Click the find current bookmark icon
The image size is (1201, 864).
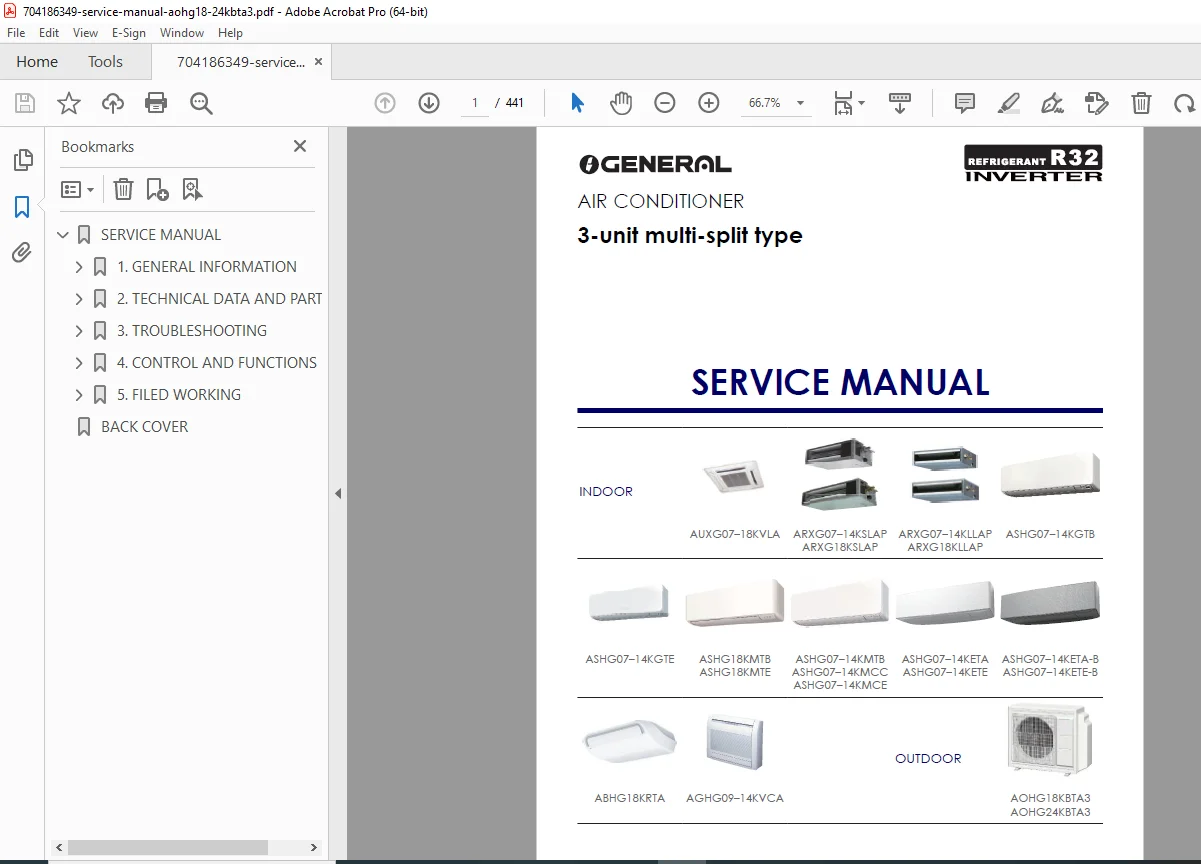pos(192,189)
